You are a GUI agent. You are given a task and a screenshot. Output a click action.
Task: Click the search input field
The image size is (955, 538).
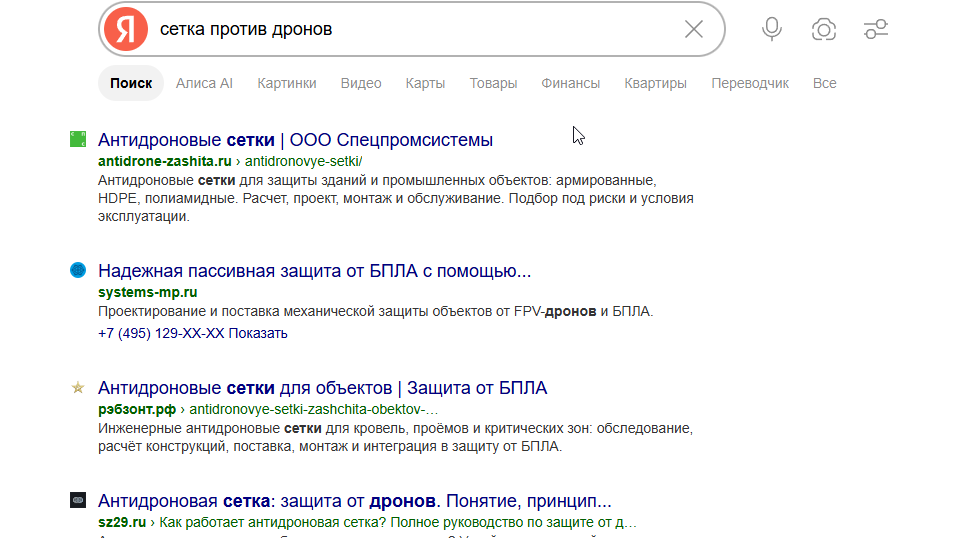pos(414,29)
